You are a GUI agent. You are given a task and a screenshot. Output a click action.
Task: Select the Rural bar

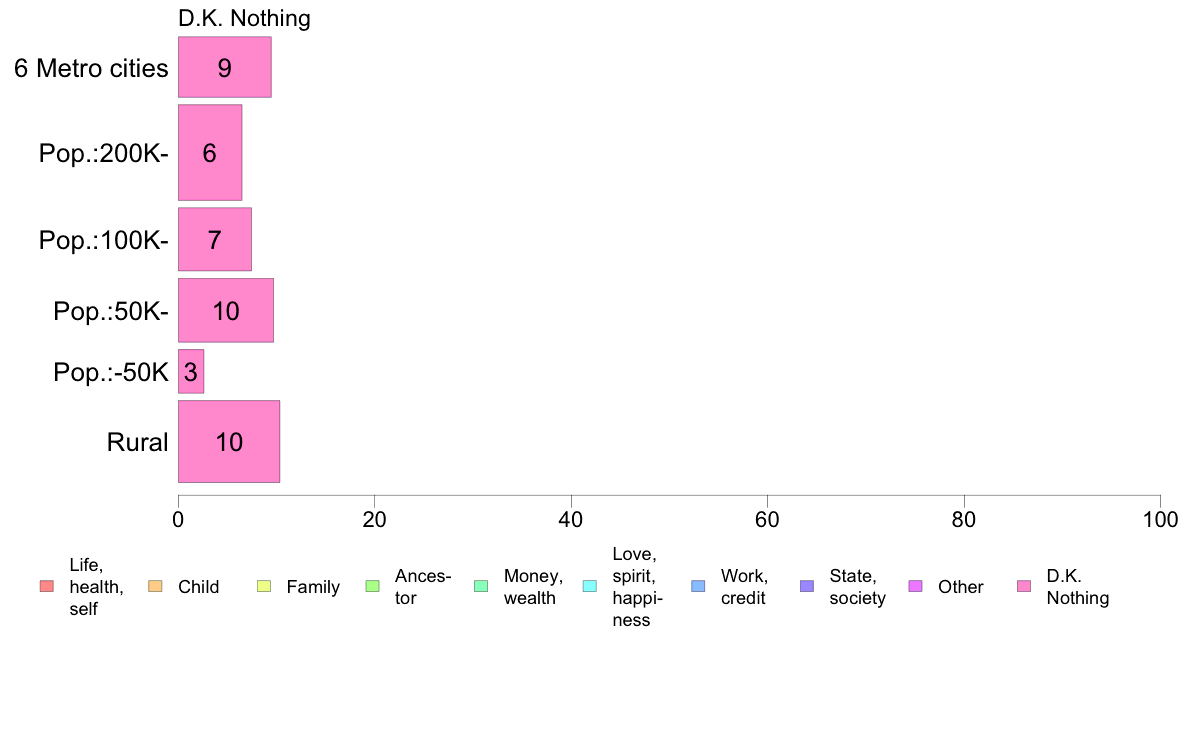229,442
